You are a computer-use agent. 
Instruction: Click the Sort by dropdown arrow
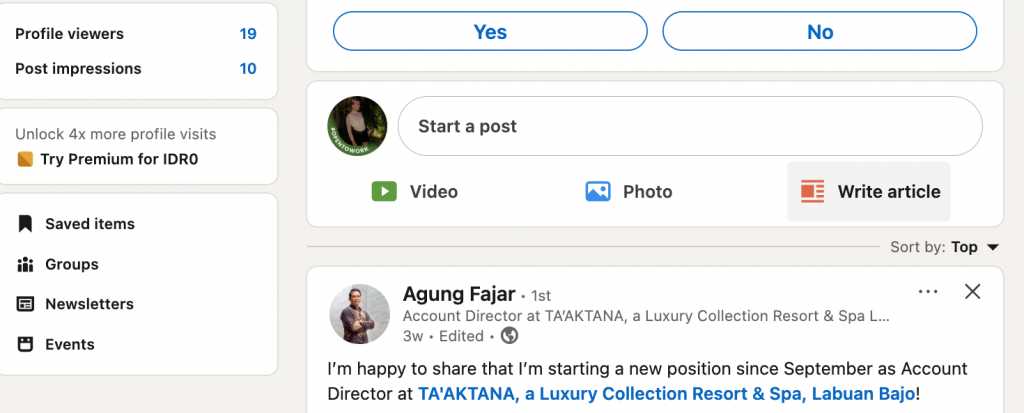(x=993, y=247)
